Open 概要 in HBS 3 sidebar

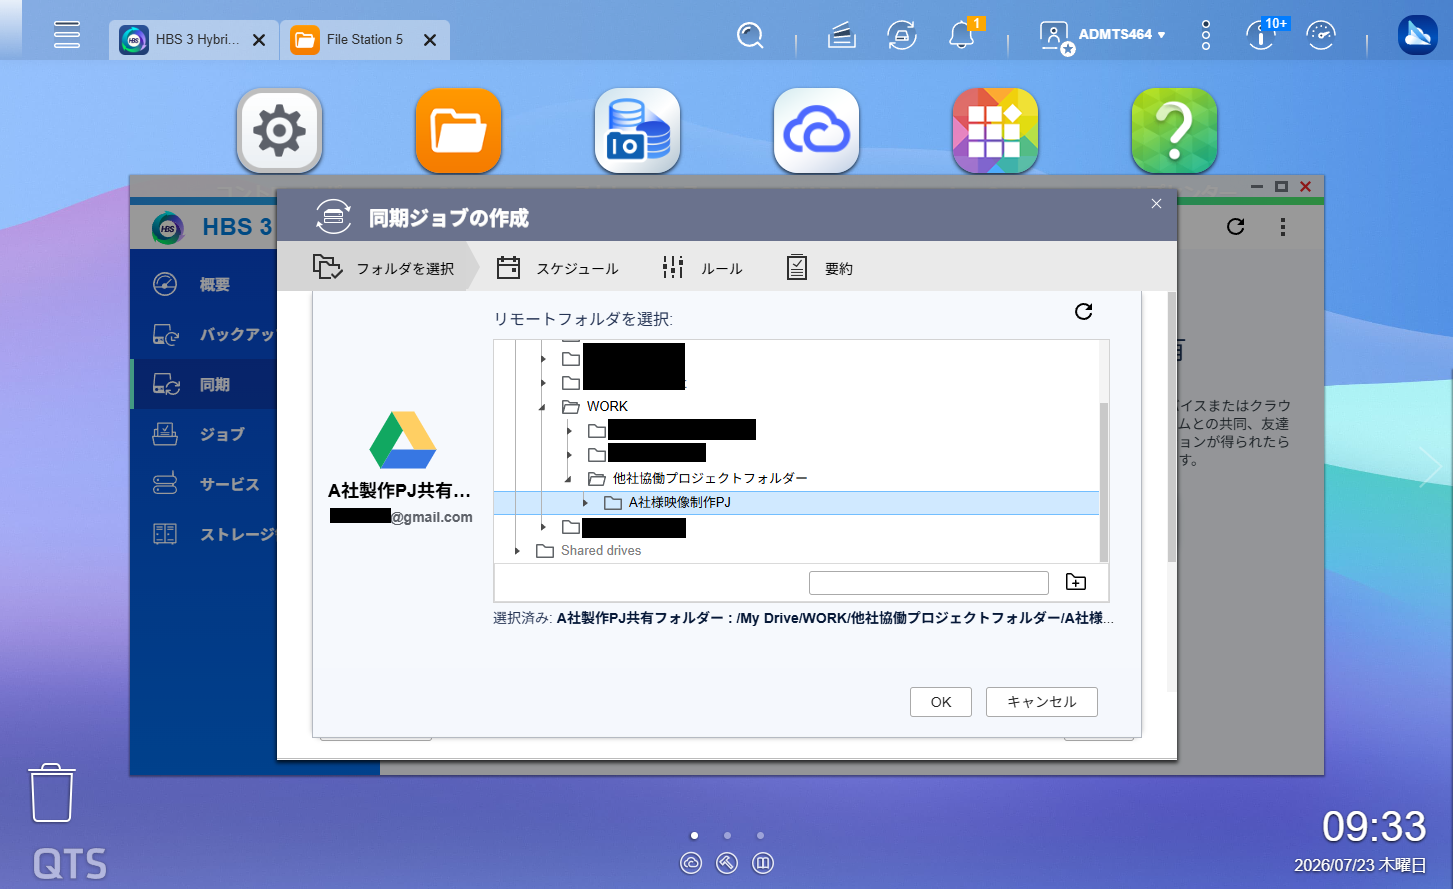[204, 285]
